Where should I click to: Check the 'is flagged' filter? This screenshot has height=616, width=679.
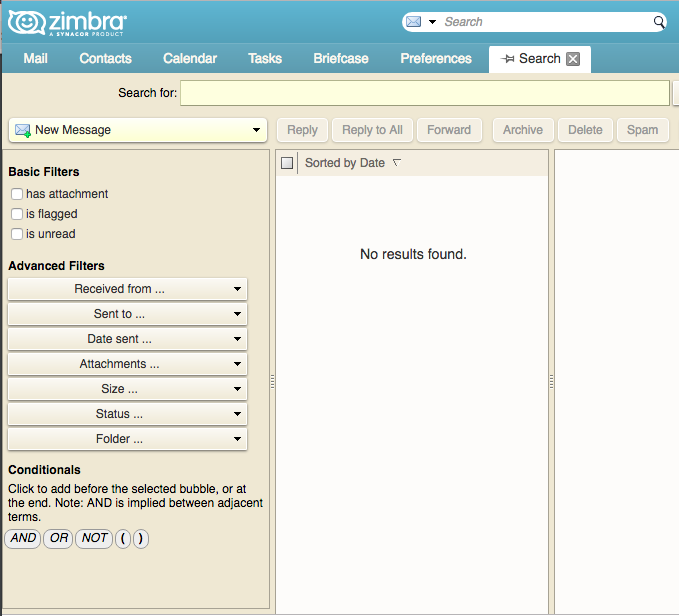(17, 214)
